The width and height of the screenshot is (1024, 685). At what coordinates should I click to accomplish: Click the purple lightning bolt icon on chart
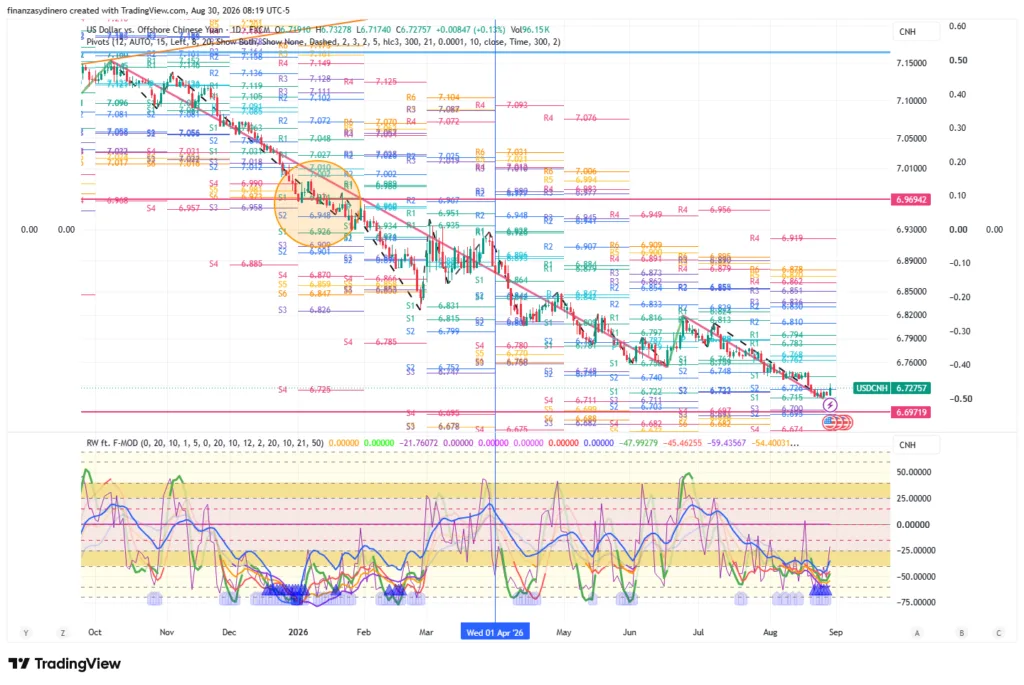[829, 406]
